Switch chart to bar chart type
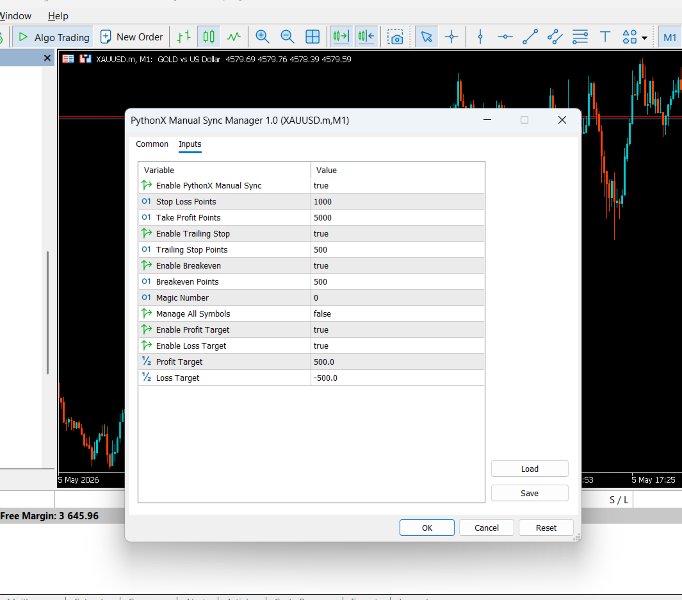This screenshot has width=682, height=600. click(184, 37)
